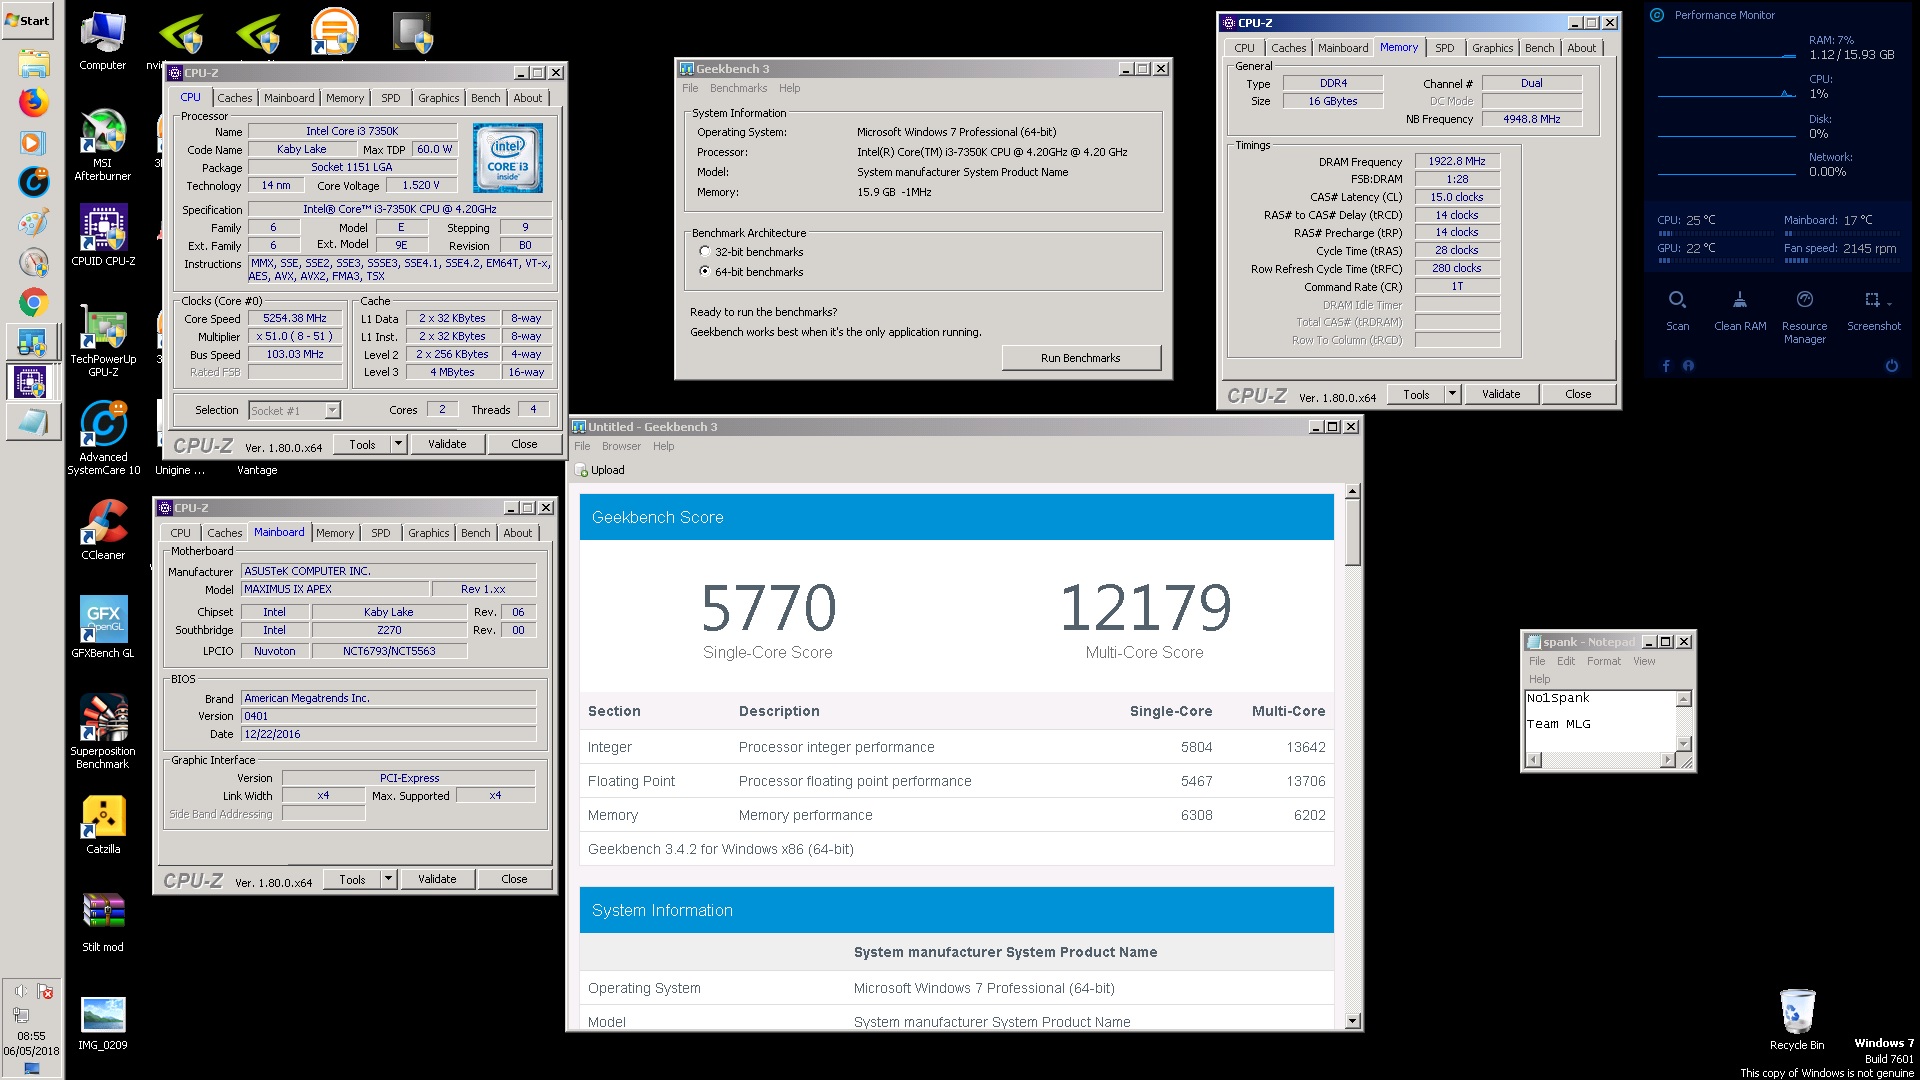
Task: Click Notepad taskbar button
Action: tap(33, 422)
